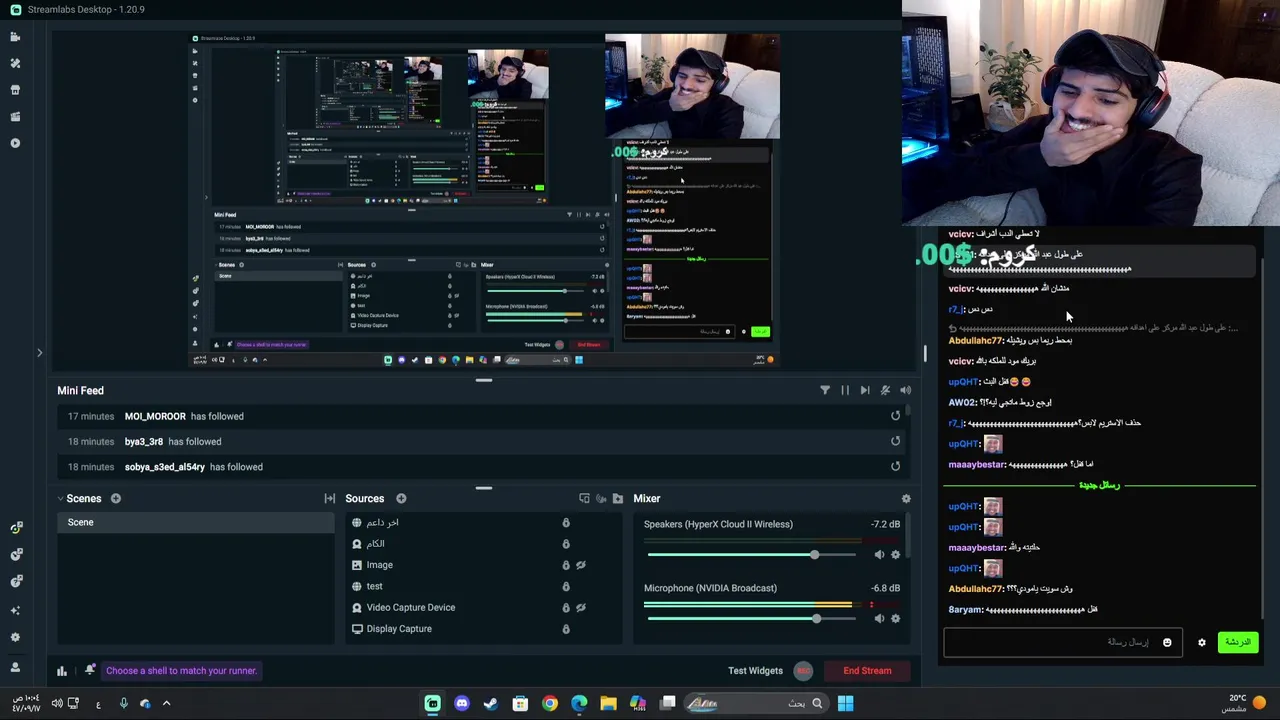Open Google Chrome from the taskbar
The width and height of the screenshot is (1280, 720).
point(549,703)
